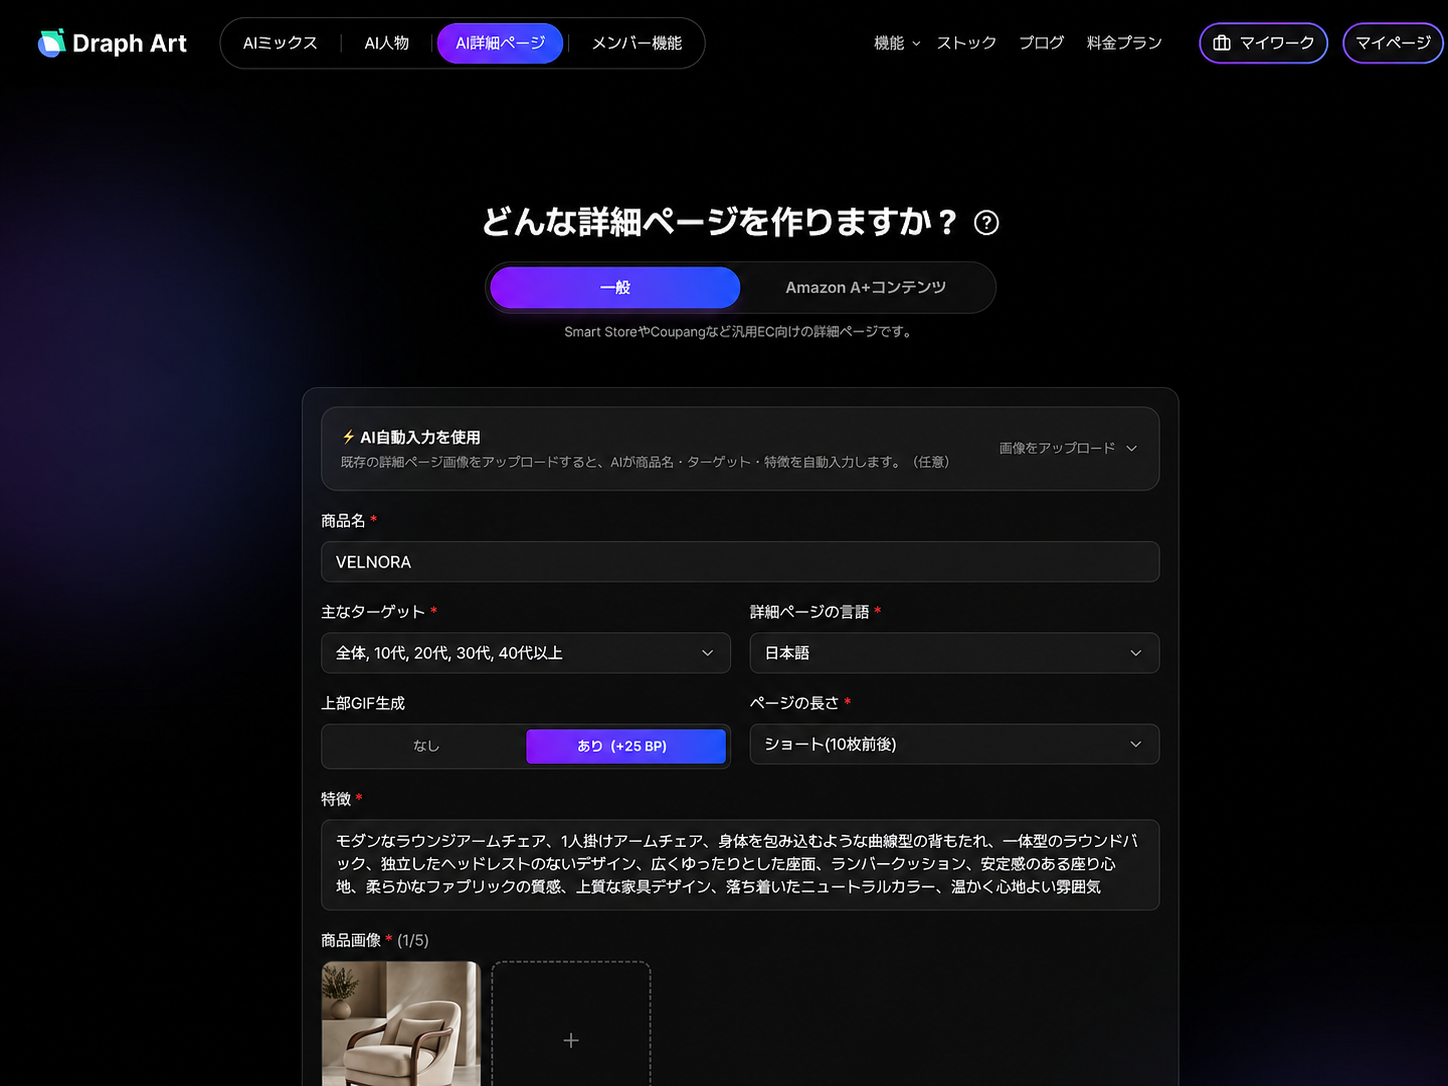Switch to the AI人物 tab
The width and height of the screenshot is (1448, 1086).
tap(386, 43)
